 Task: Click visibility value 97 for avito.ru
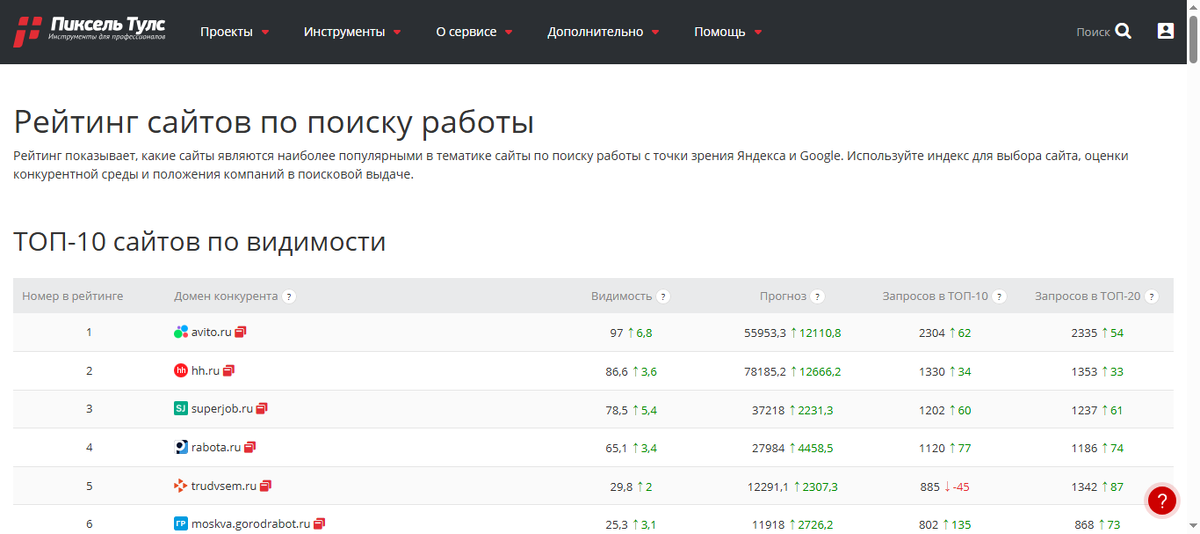click(x=616, y=333)
